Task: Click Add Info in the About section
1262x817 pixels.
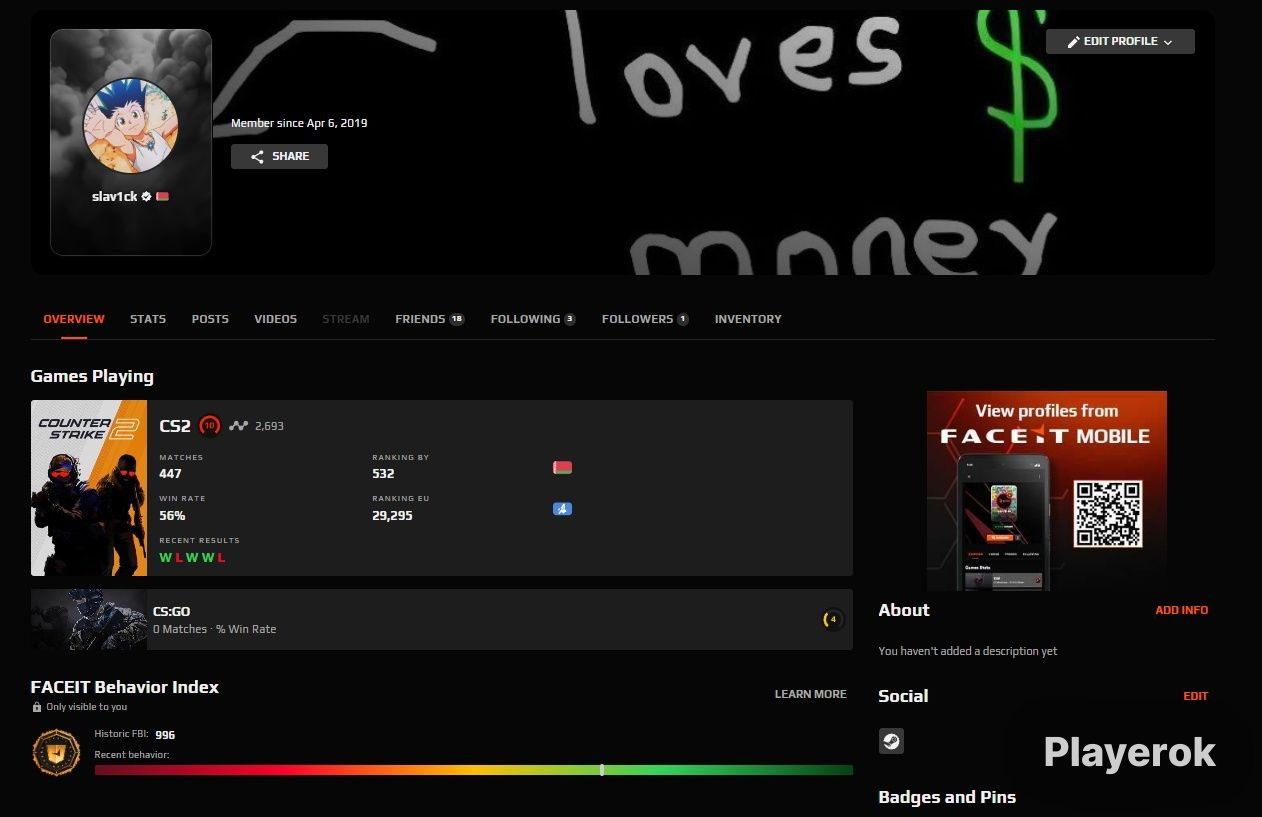Action: pos(1182,610)
